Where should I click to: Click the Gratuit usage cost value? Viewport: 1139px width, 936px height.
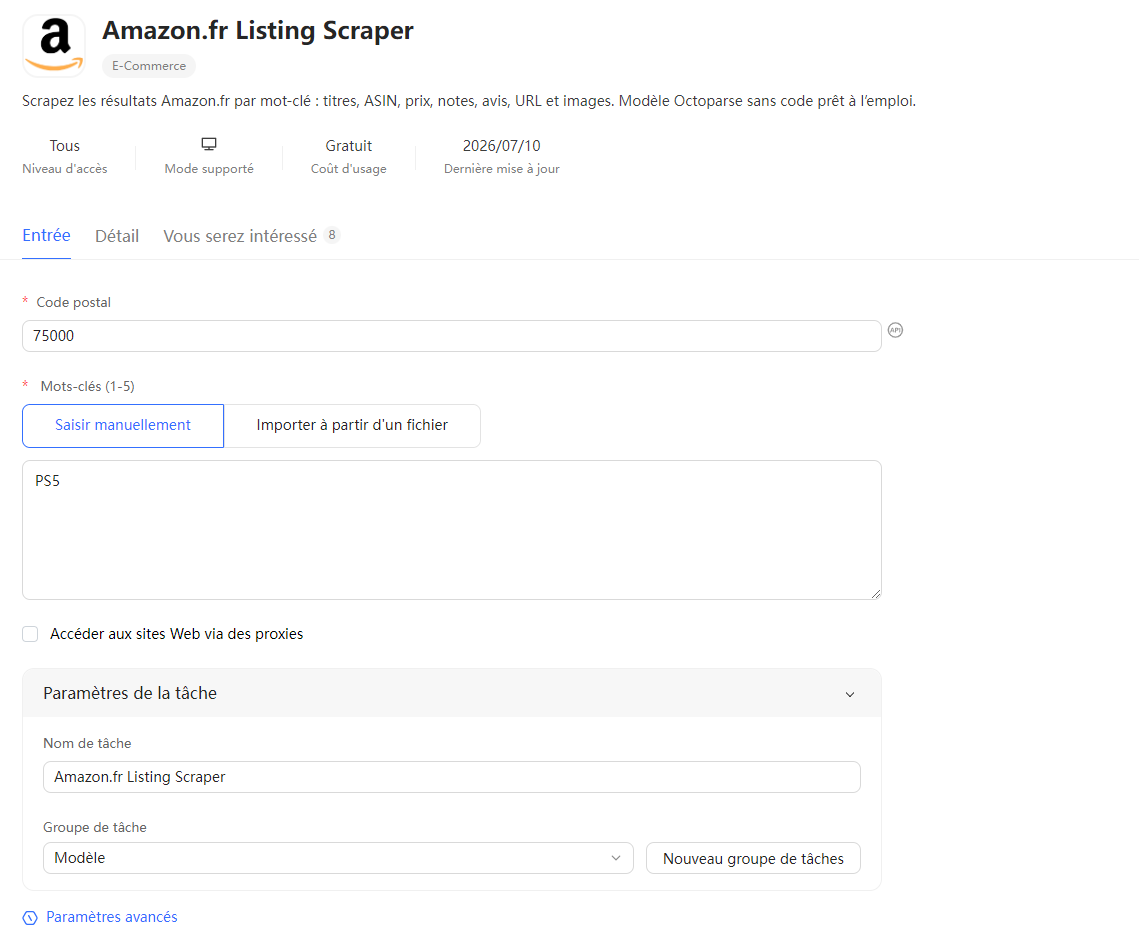point(349,146)
